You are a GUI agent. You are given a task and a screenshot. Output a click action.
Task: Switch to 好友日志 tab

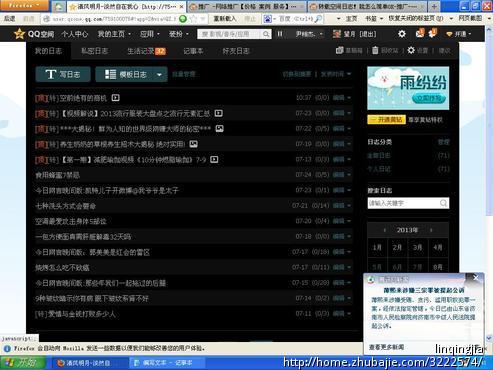[236, 51]
